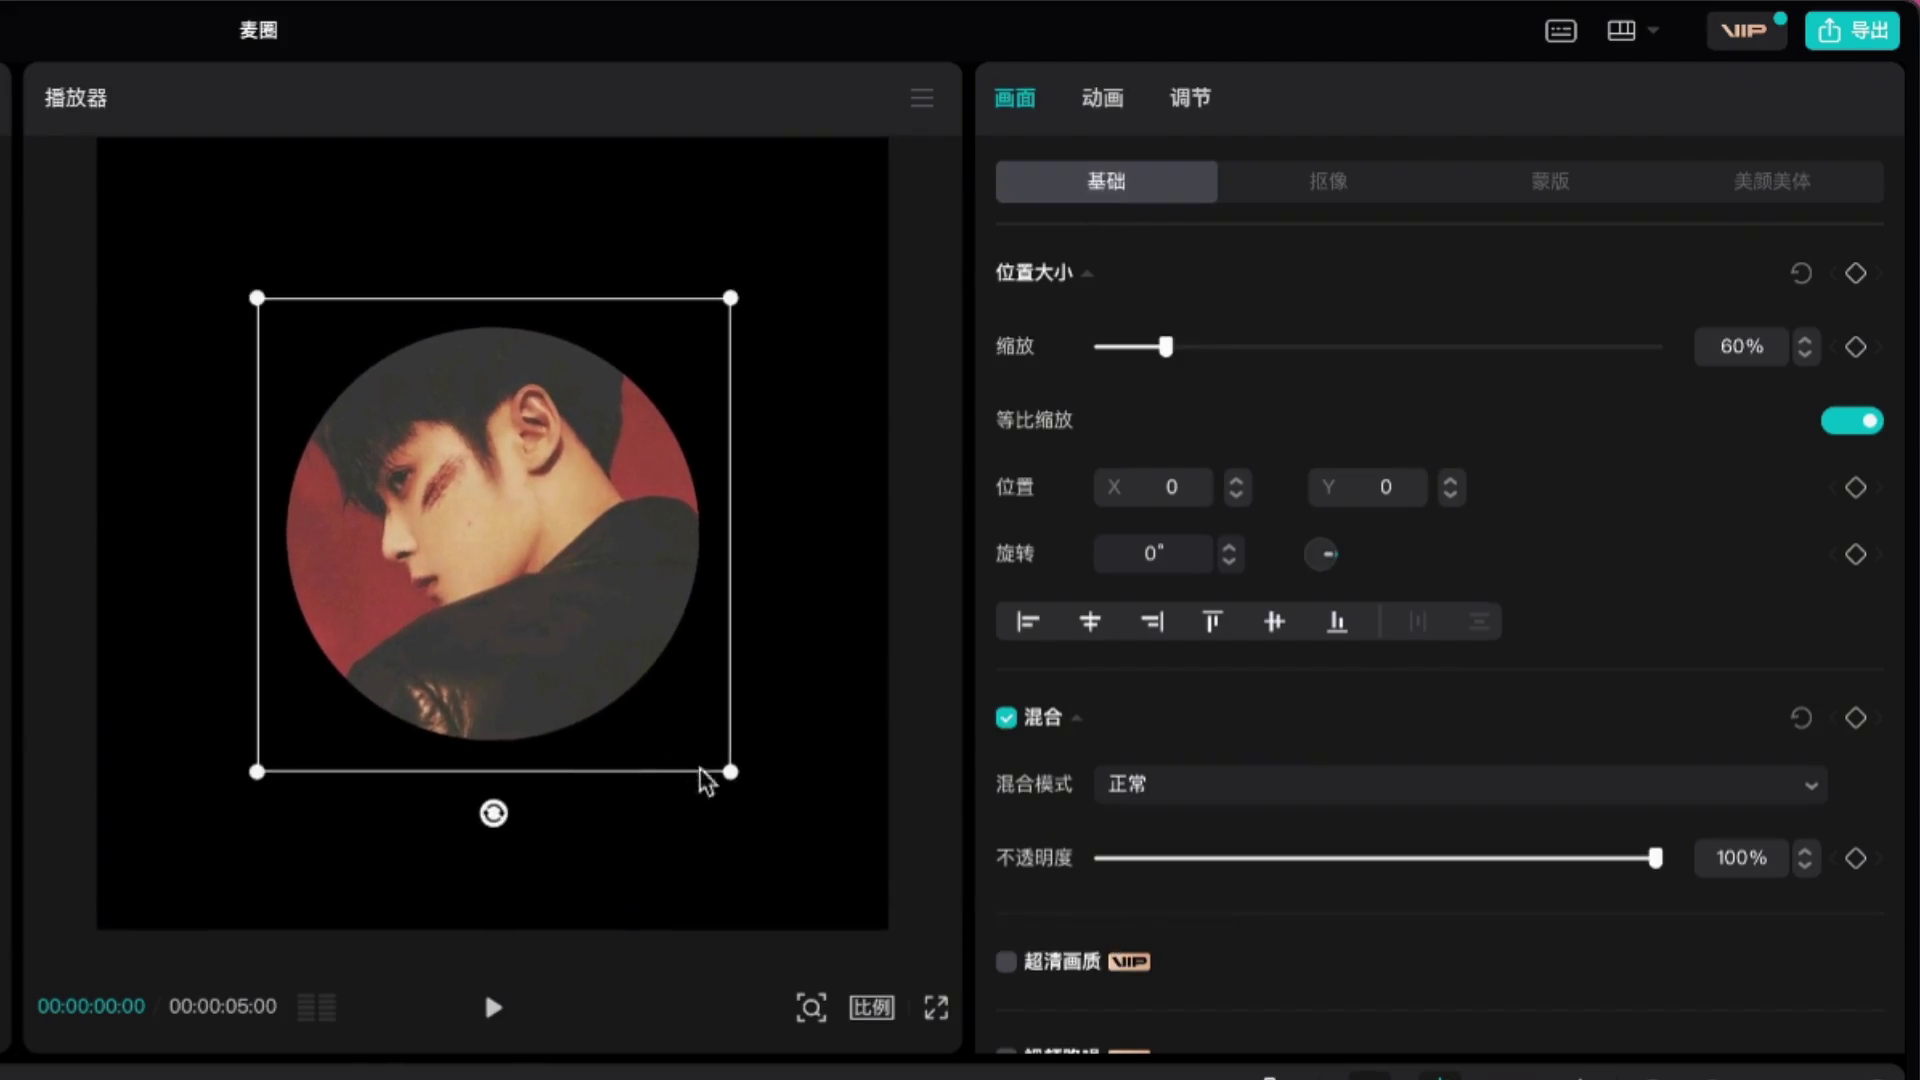The width and height of the screenshot is (1920, 1080).
Task: Click the play button in timeline
Action: [x=492, y=1006]
